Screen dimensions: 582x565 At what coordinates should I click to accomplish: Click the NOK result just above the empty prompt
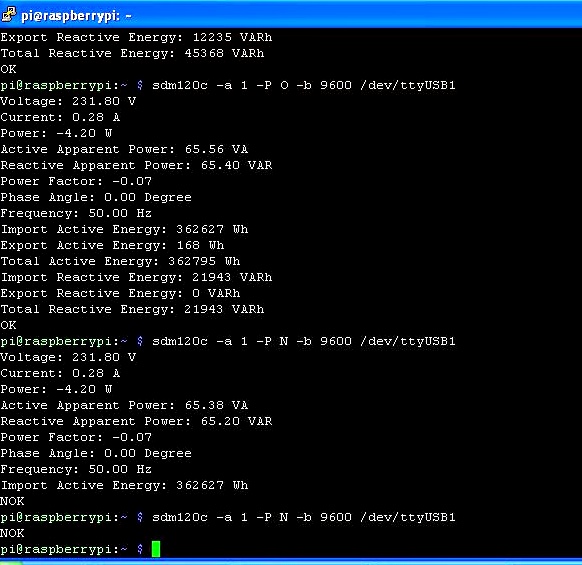tap(12, 533)
